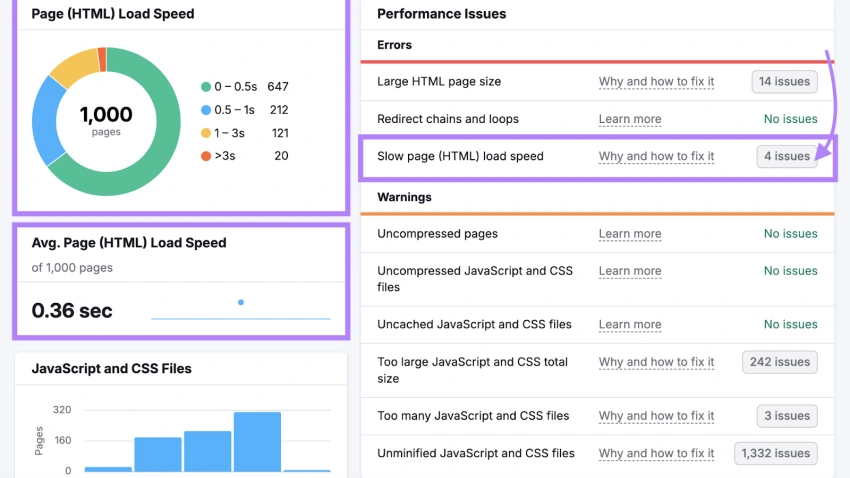
Task: Open the 4 issues button for slow load speed
Action: pos(786,157)
